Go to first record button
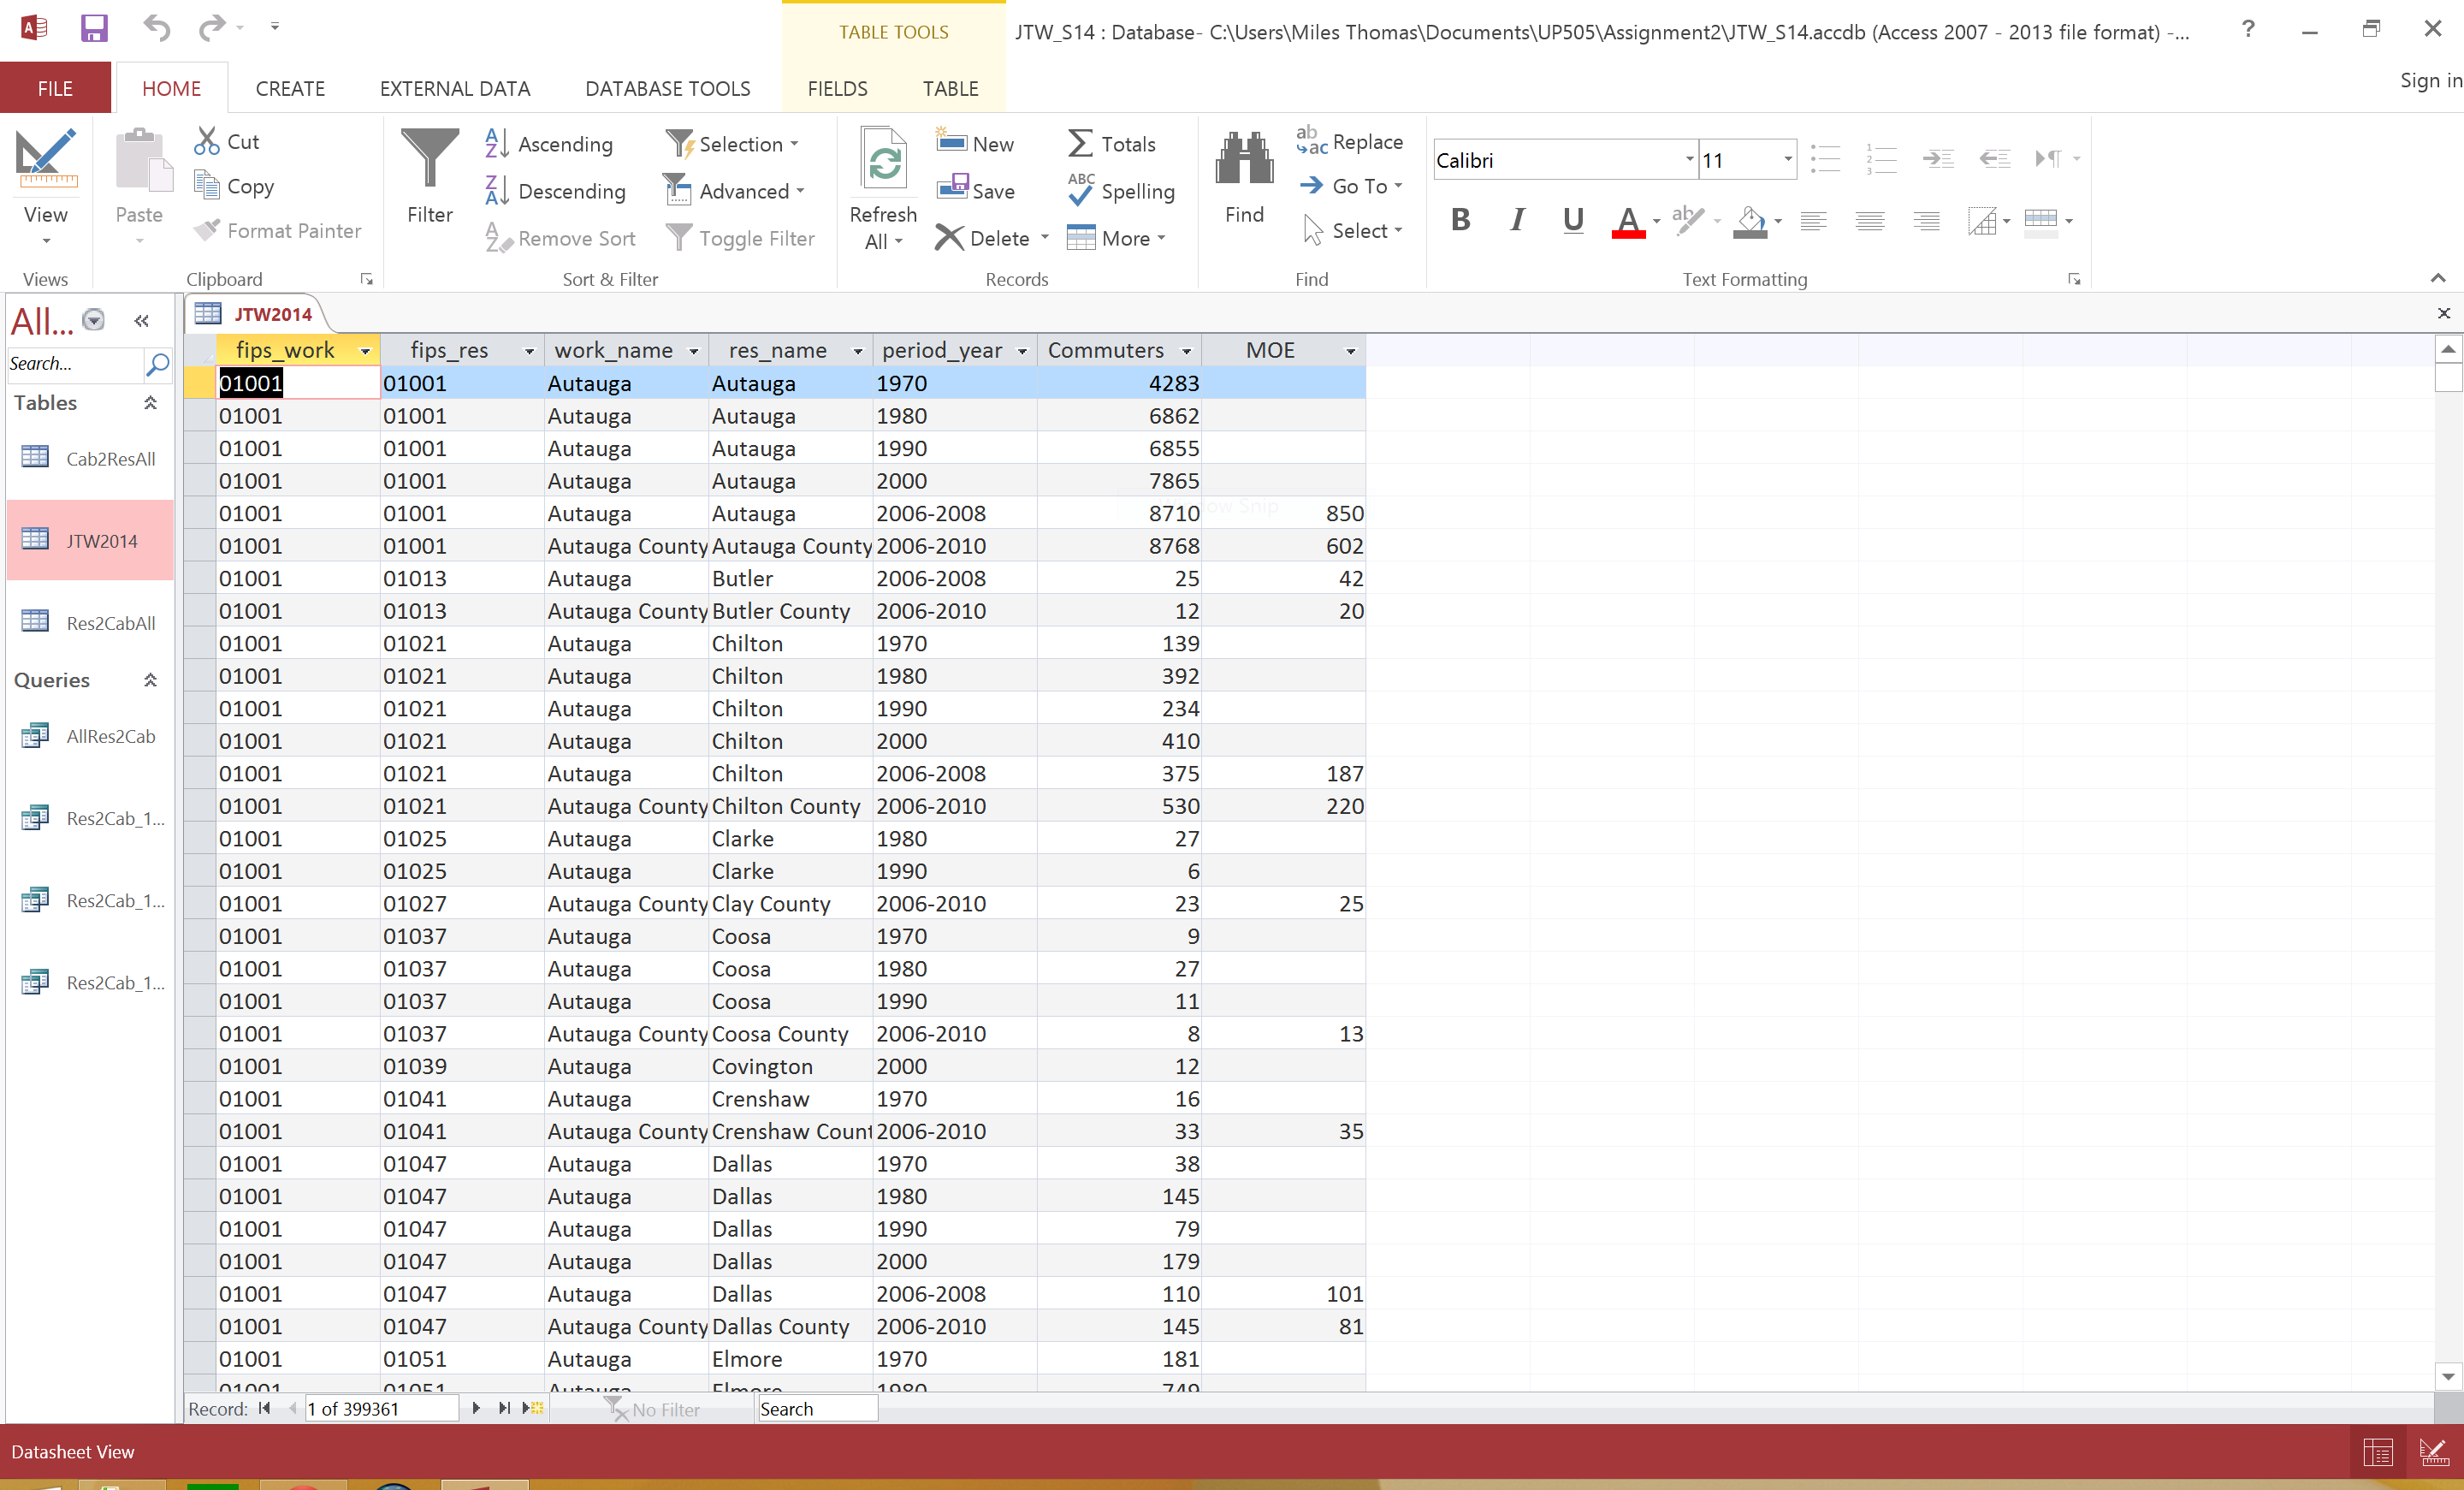2464x1490 pixels. [265, 1408]
